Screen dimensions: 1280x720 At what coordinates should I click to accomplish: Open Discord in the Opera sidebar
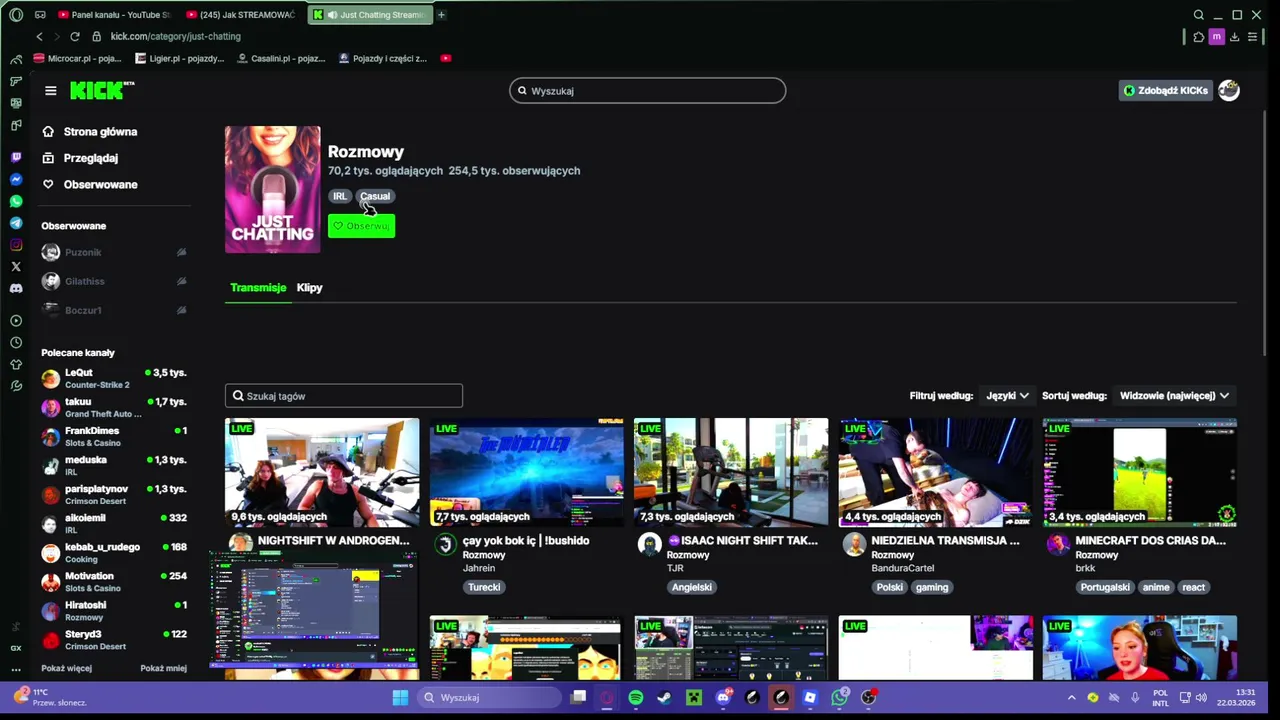(x=16, y=288)
